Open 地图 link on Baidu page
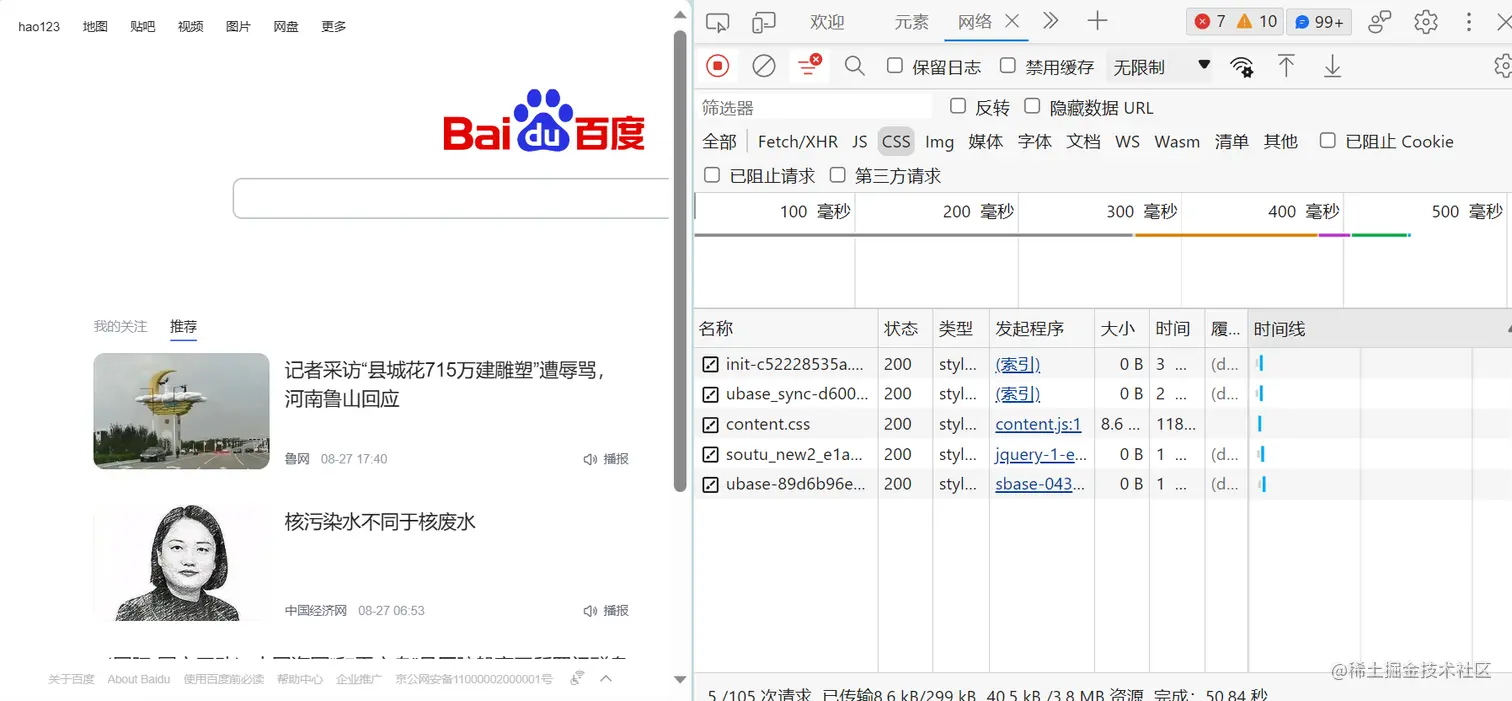Viewport: 1512px width, 701px height. (x=95, y=27)
